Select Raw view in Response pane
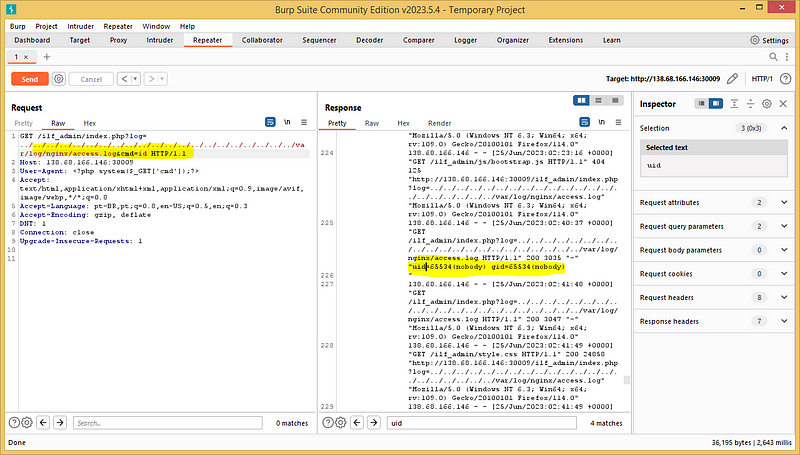The height and width of the screenshot is (455, 800). [x=372, y=123]
